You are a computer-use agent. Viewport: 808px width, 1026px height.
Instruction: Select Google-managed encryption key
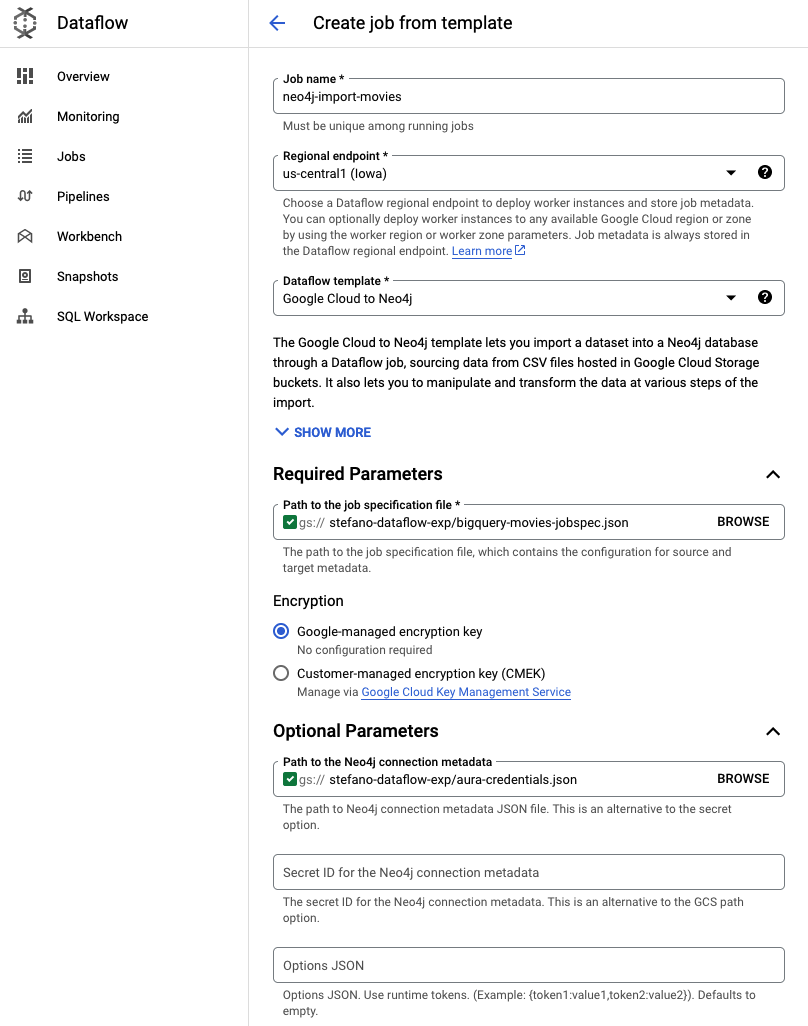point(281,631)
